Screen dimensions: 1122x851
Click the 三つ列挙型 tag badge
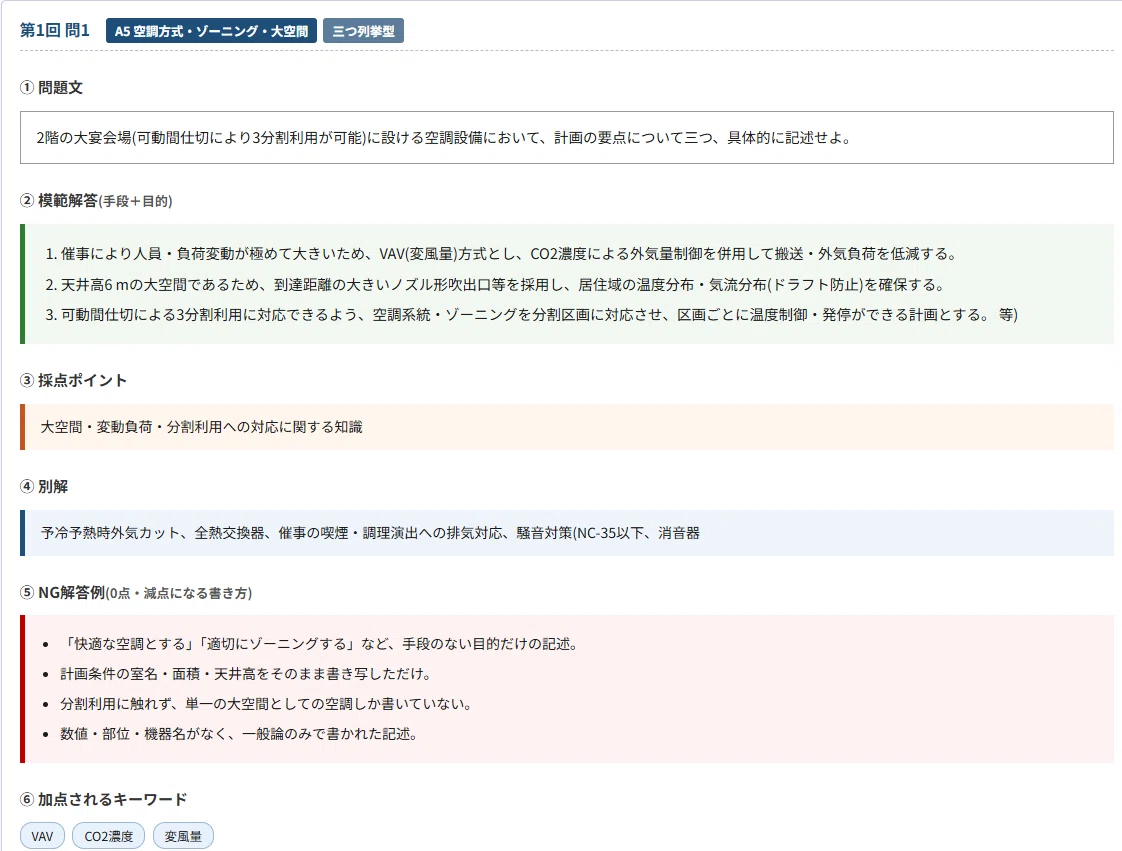(364, 31)
